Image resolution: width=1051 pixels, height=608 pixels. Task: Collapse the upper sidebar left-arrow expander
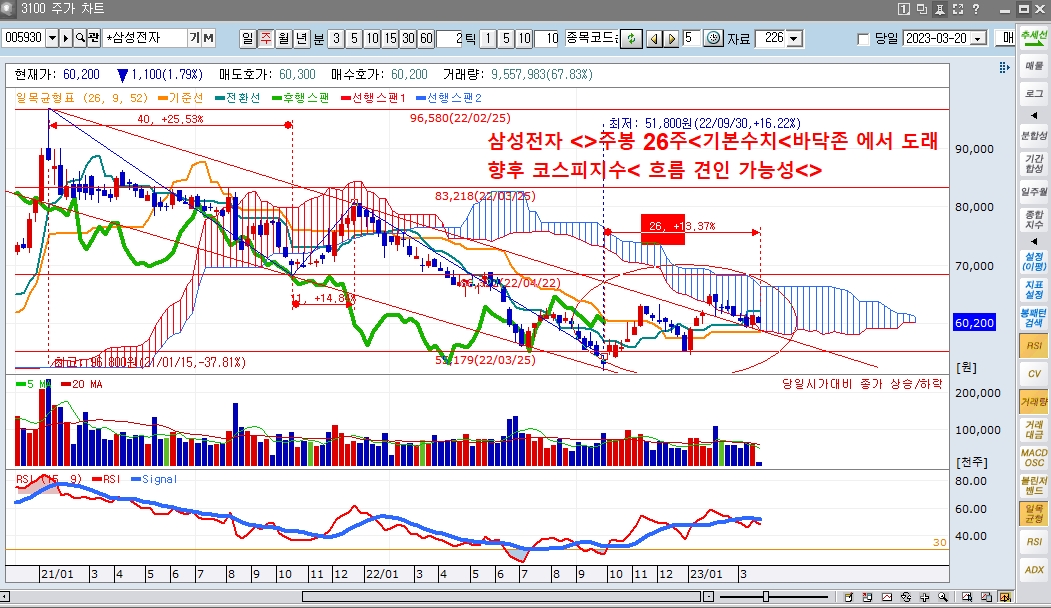coord(1034,115)
